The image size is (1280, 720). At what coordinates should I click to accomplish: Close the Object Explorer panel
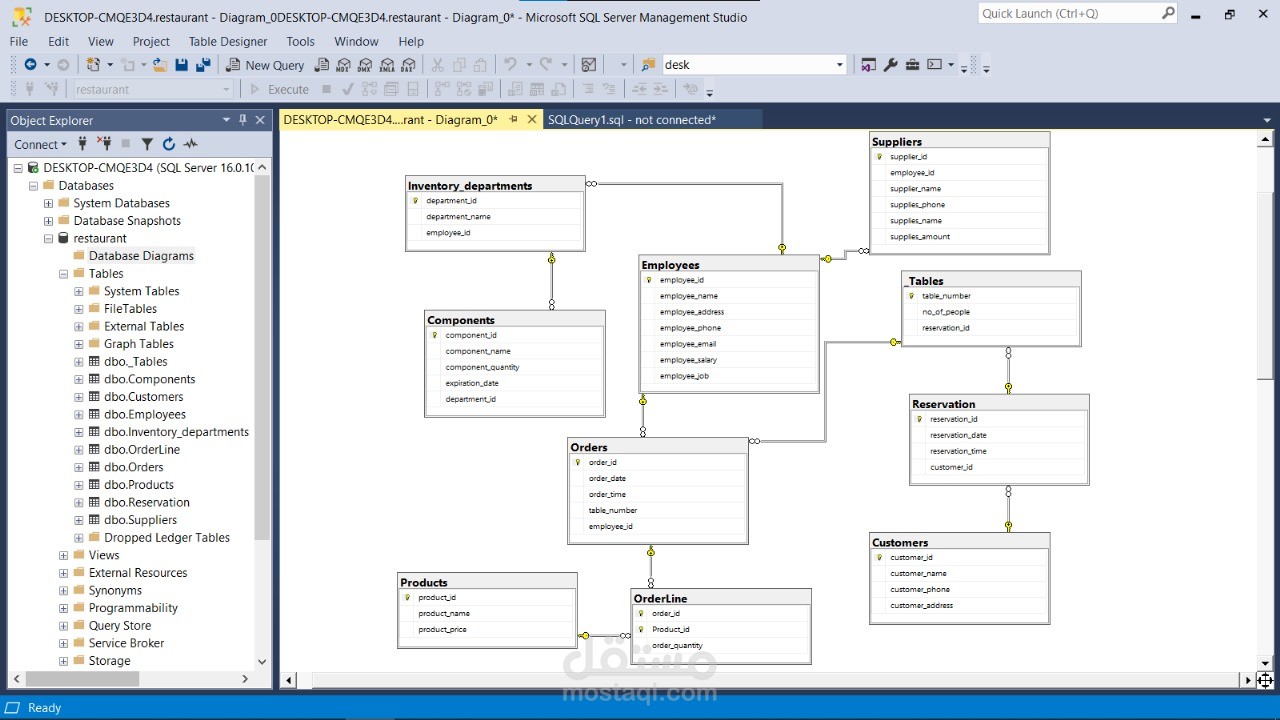[260, 120]
